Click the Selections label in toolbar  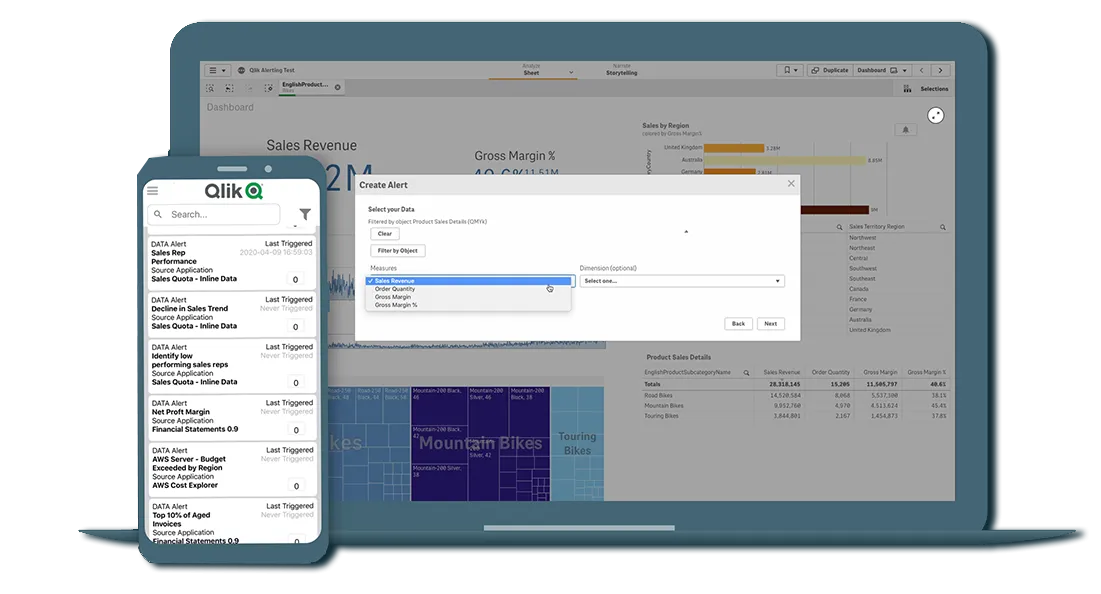(934, 89)
